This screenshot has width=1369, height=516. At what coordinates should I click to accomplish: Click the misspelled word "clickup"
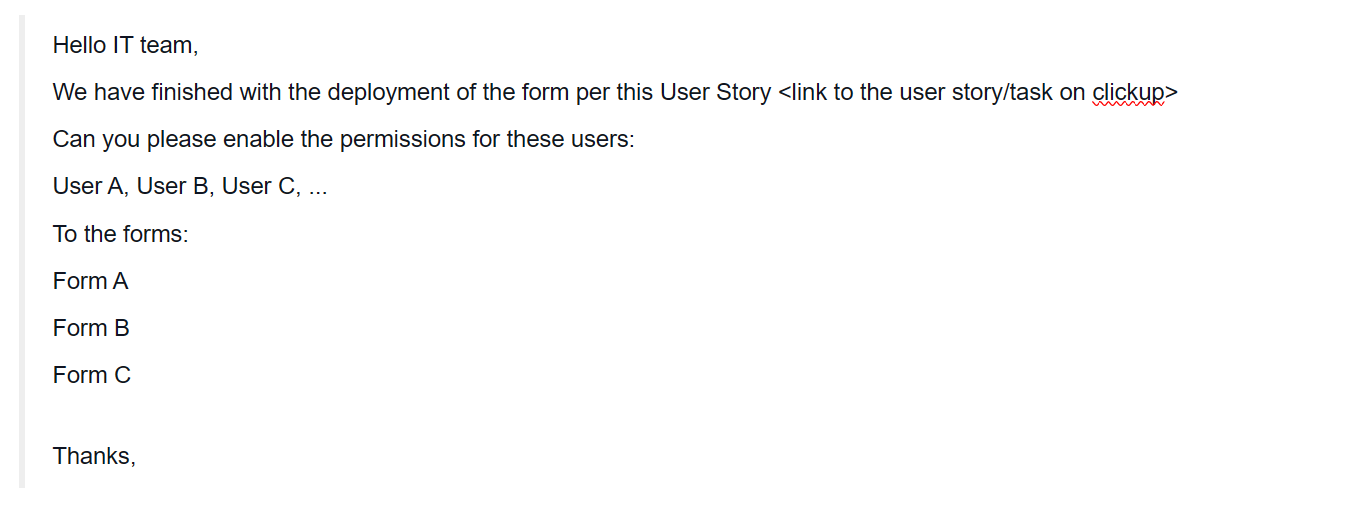[x=1128, y=93]
